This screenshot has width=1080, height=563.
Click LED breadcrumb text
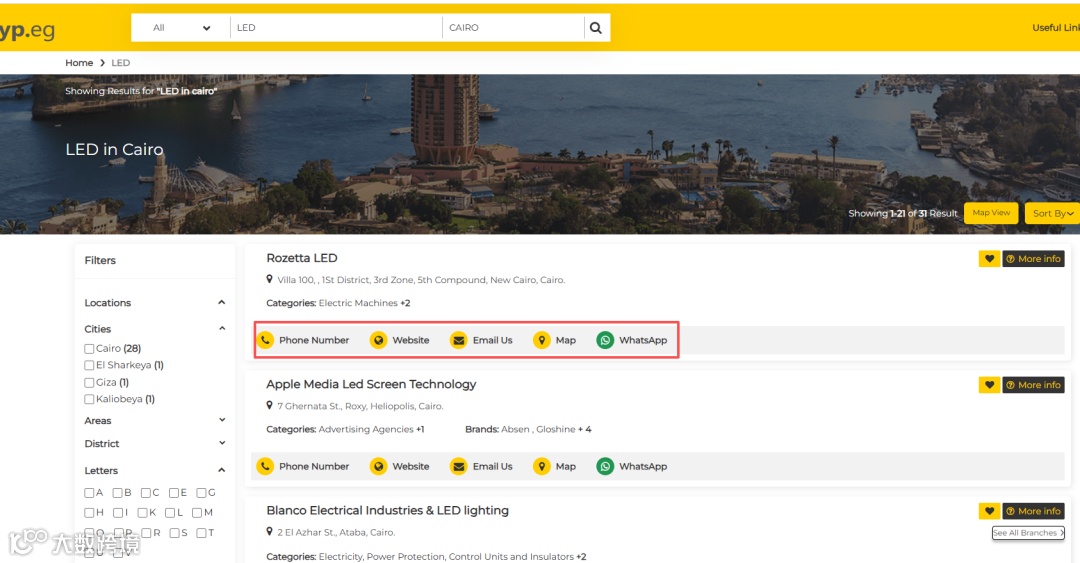click(121, 63)
